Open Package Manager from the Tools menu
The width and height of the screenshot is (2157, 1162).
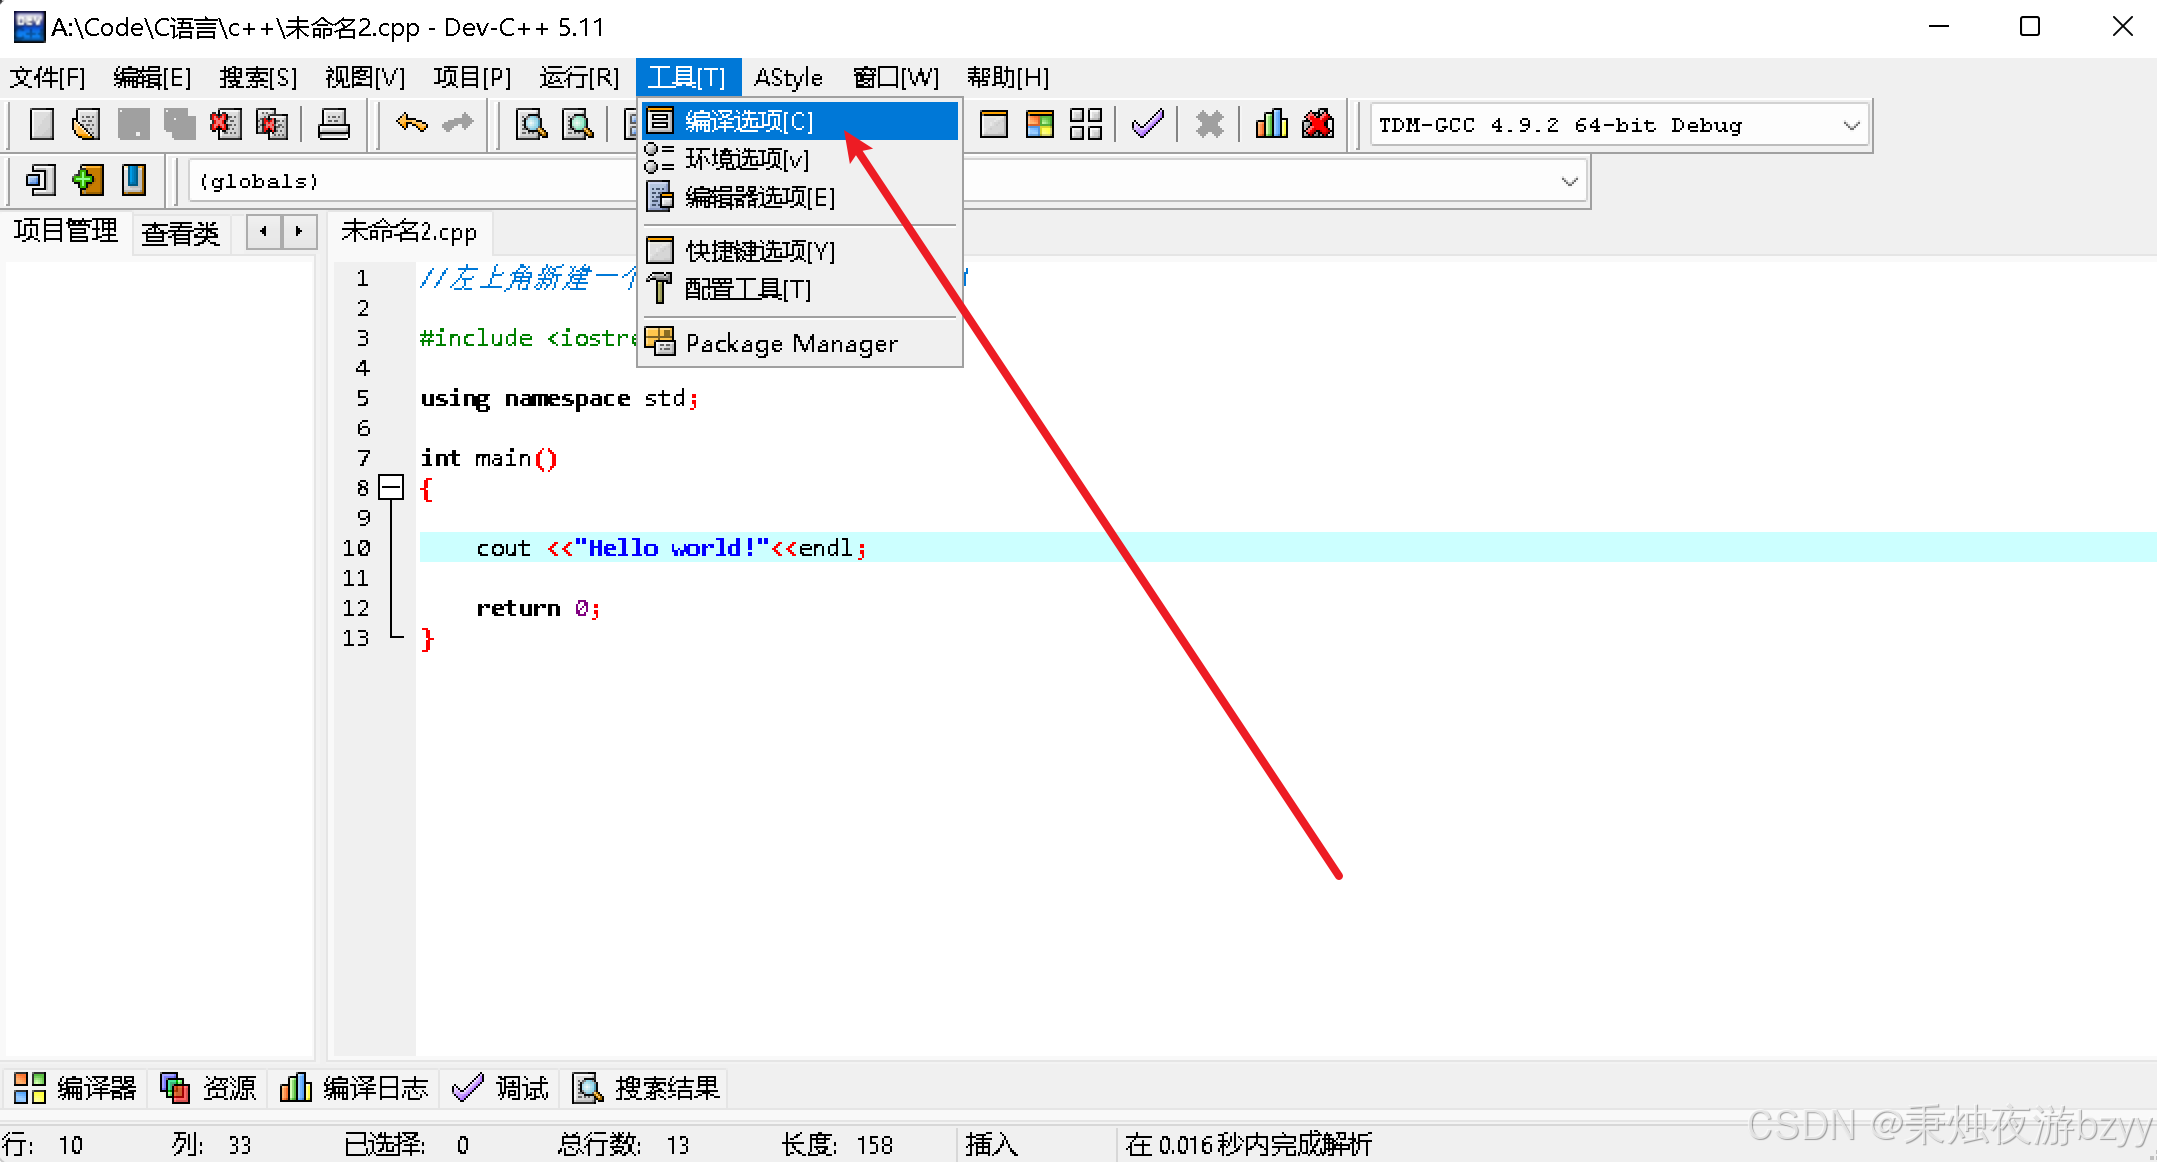(791, 344)
